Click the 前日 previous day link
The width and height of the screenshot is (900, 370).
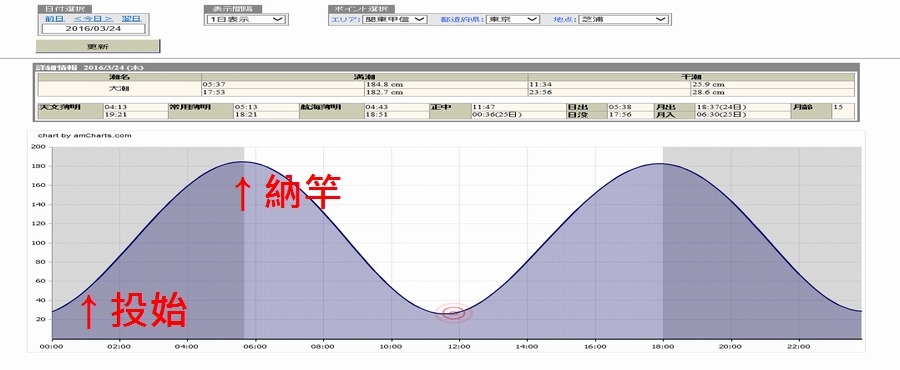point(51,19)
